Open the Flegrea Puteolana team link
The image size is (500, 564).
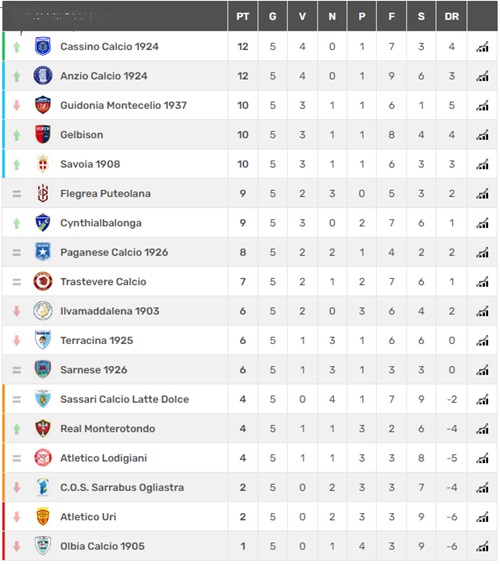coord(105,194)
